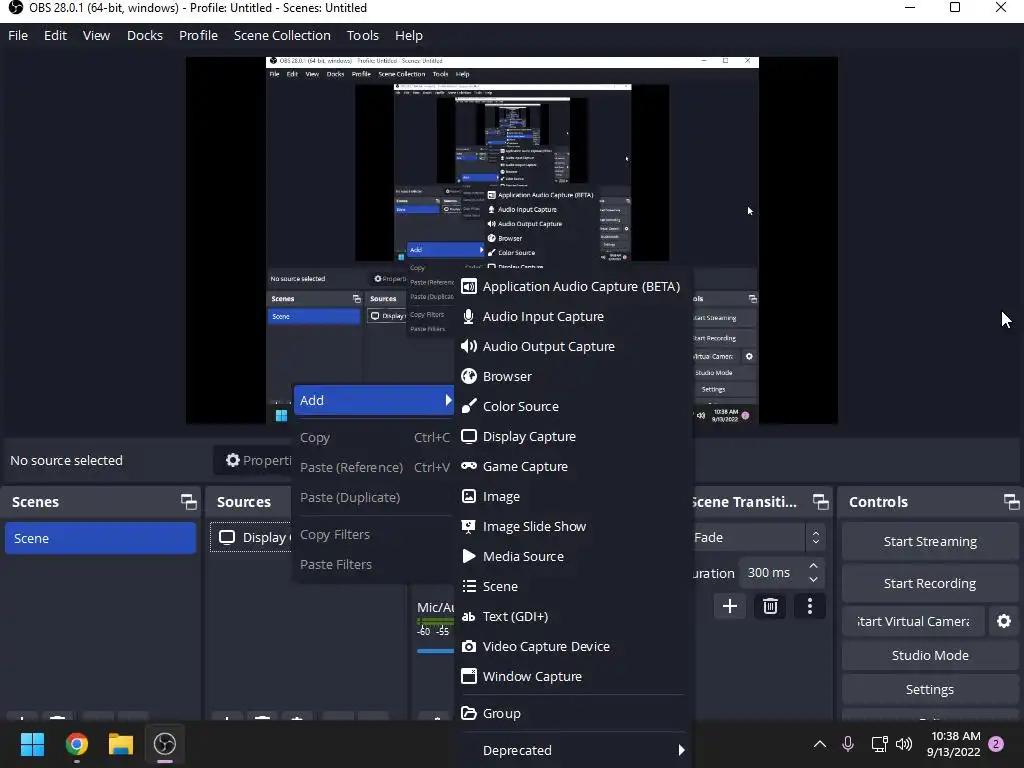The width and height of the screenshot is (1024, 768).
Task: Click the system tray volume icon
Action: click(904, 744)
